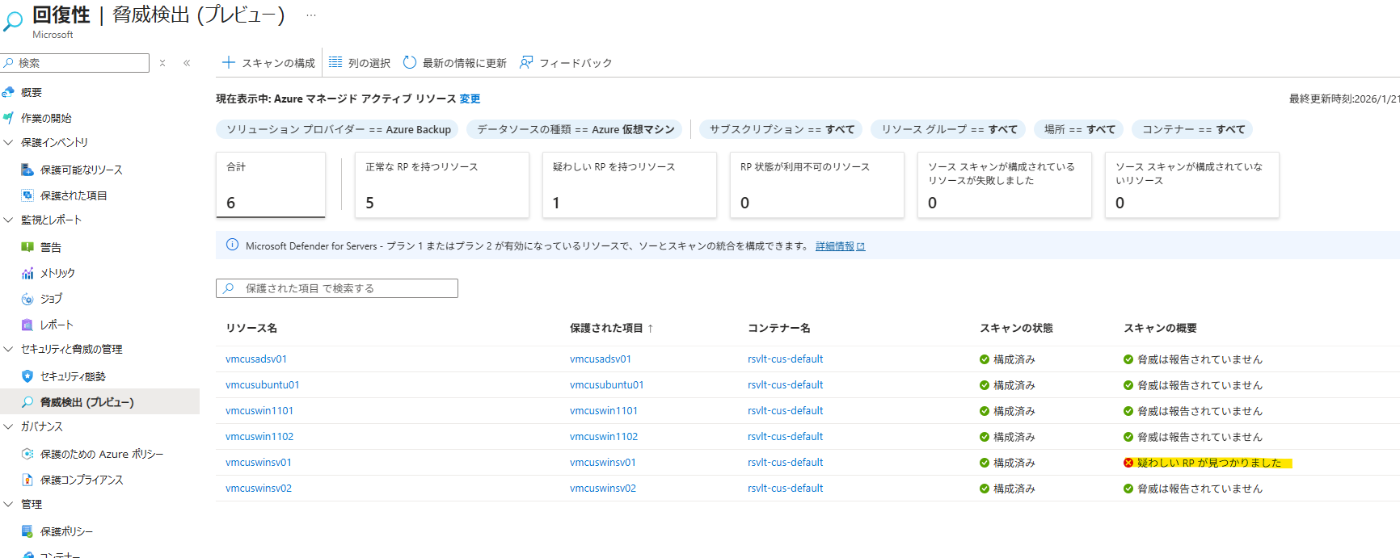1400x558 pixels.
Task: Click the 保護コンプライアンス icon
Action: coord(28,480)
